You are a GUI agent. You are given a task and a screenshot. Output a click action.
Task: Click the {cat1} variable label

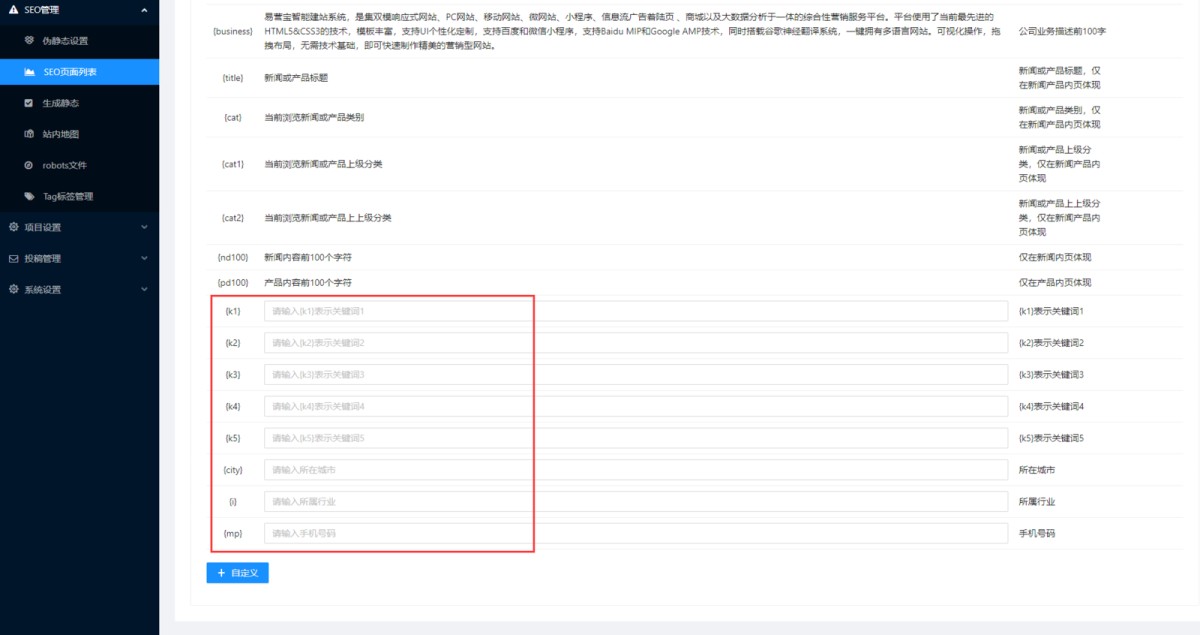point(233,163)
